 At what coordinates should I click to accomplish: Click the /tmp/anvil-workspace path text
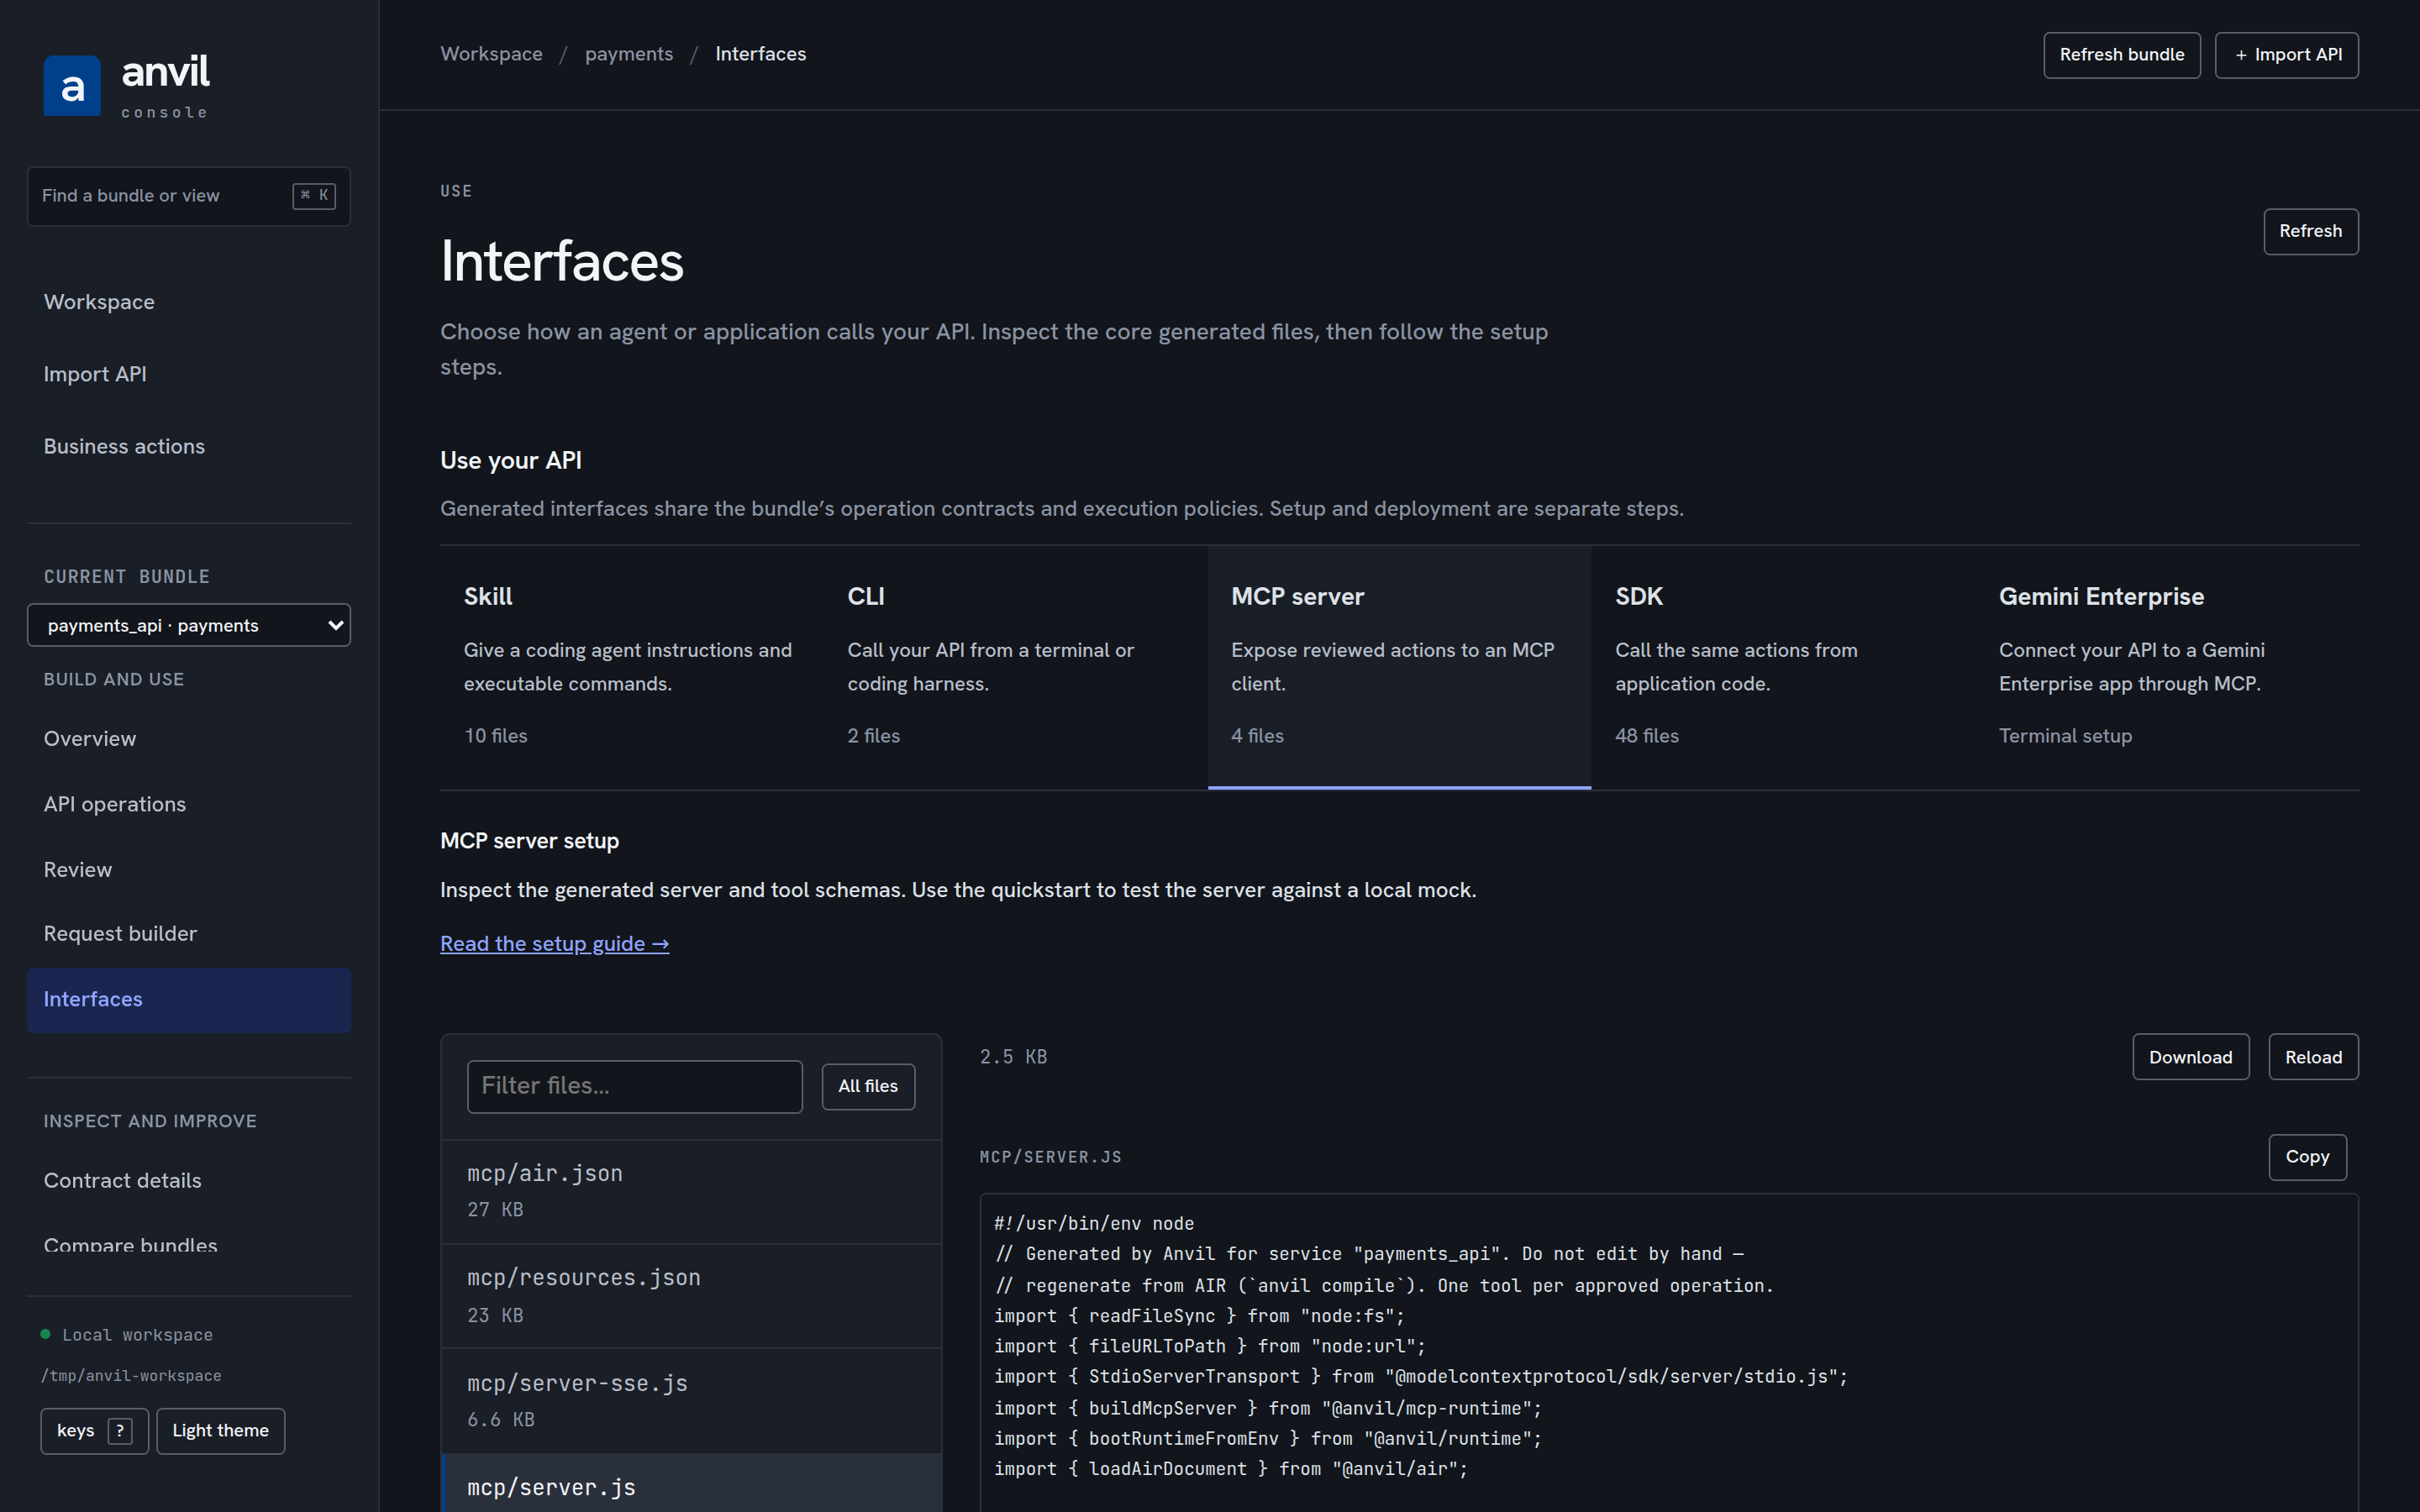pyautogui.click(x=131, y=1376)
